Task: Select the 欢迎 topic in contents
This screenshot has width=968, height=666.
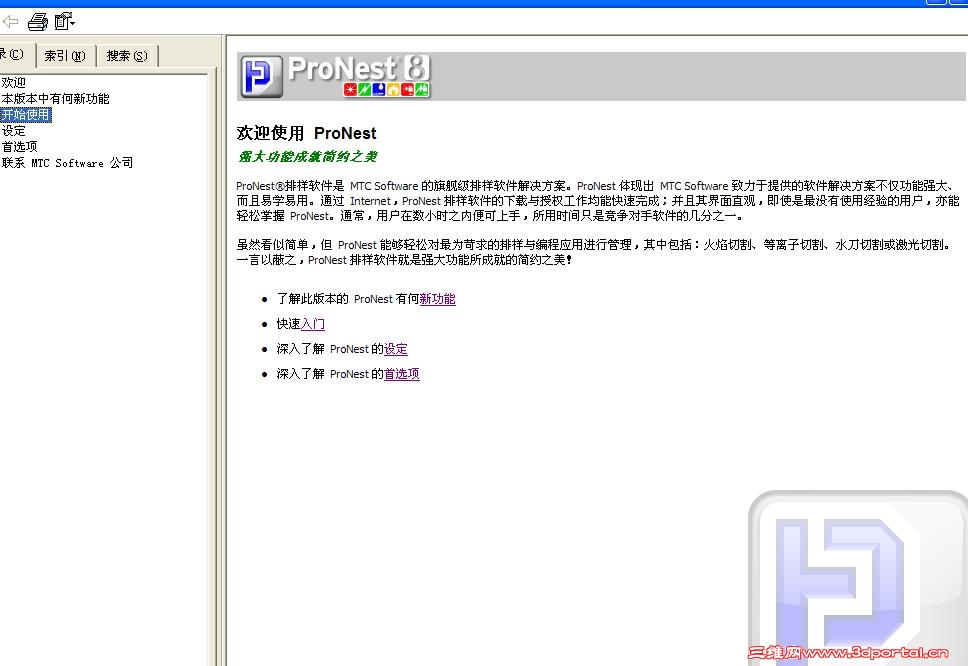Action: [14, 82]
